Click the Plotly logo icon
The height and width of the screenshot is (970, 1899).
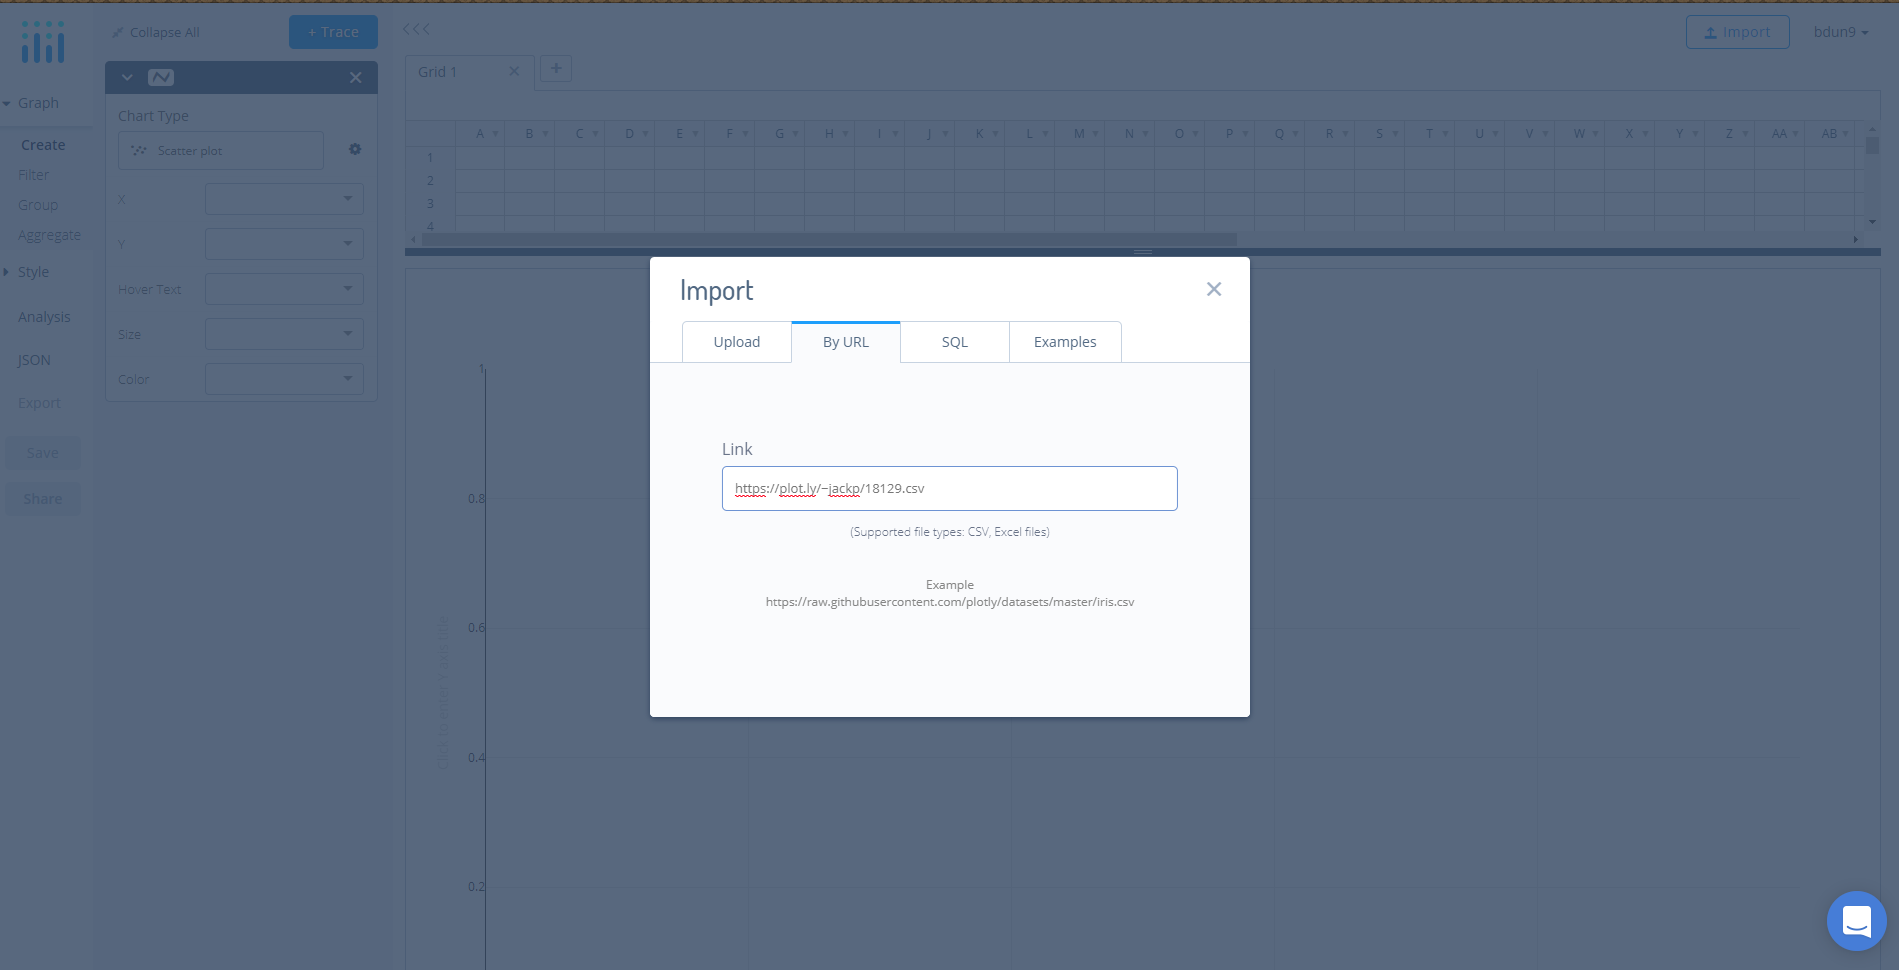pyautogui.click(x=43, y=42)
